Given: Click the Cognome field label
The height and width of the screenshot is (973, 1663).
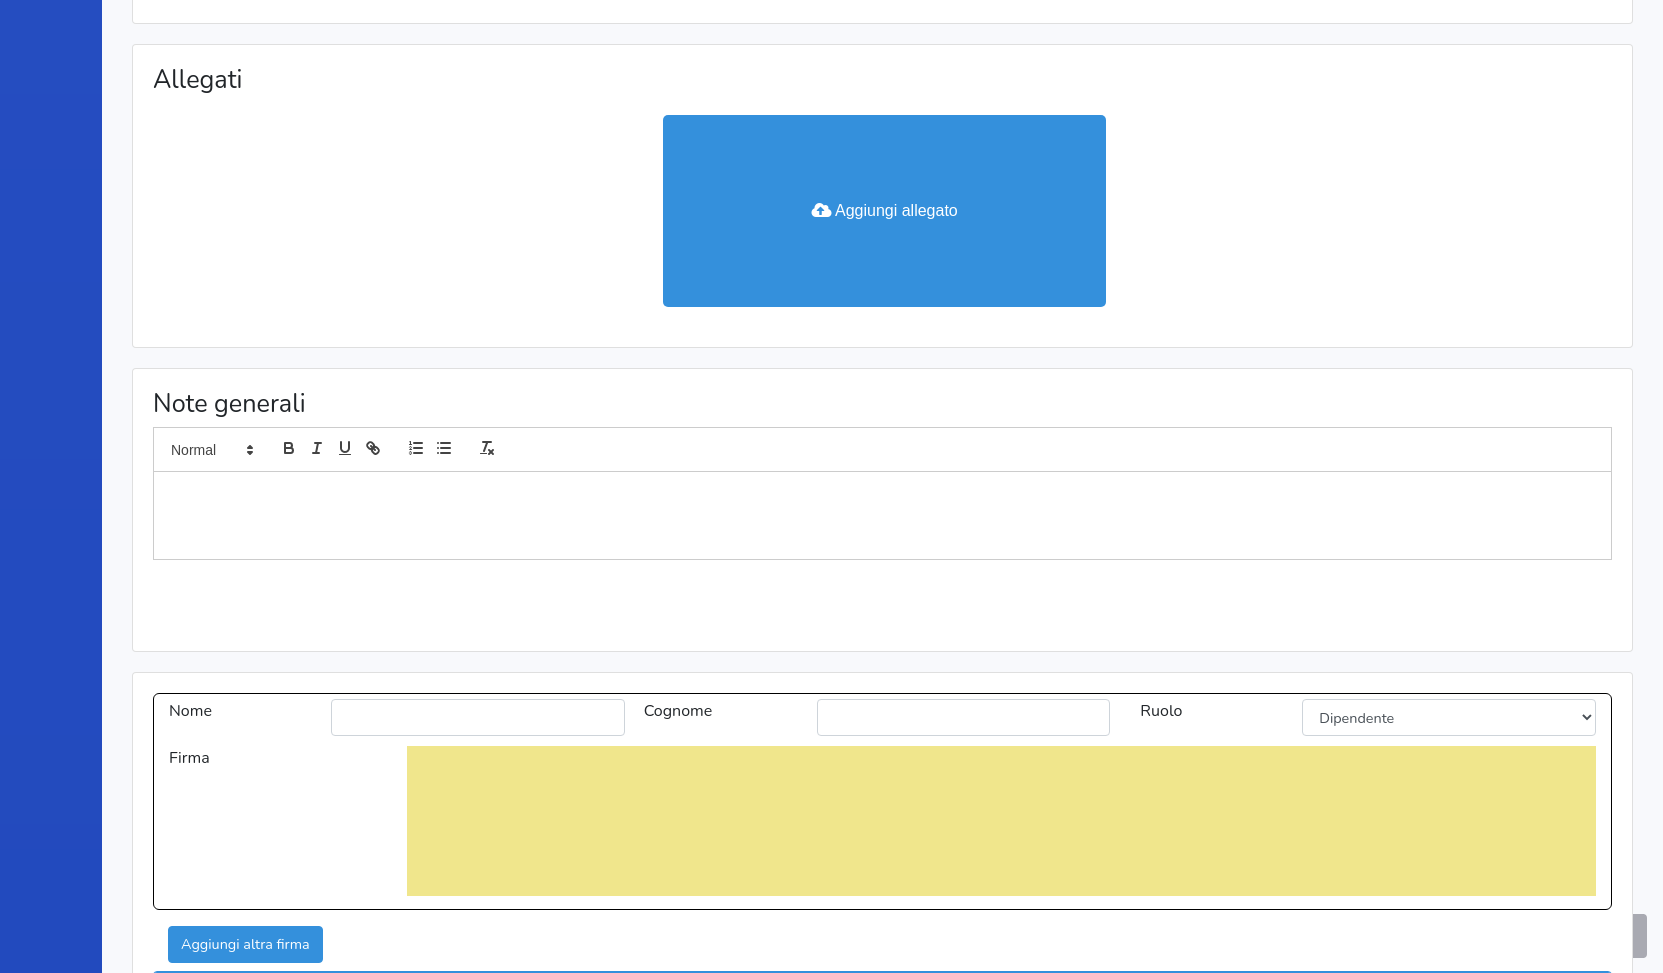Looking at the screenshot, I should click(x=678, y=711).
